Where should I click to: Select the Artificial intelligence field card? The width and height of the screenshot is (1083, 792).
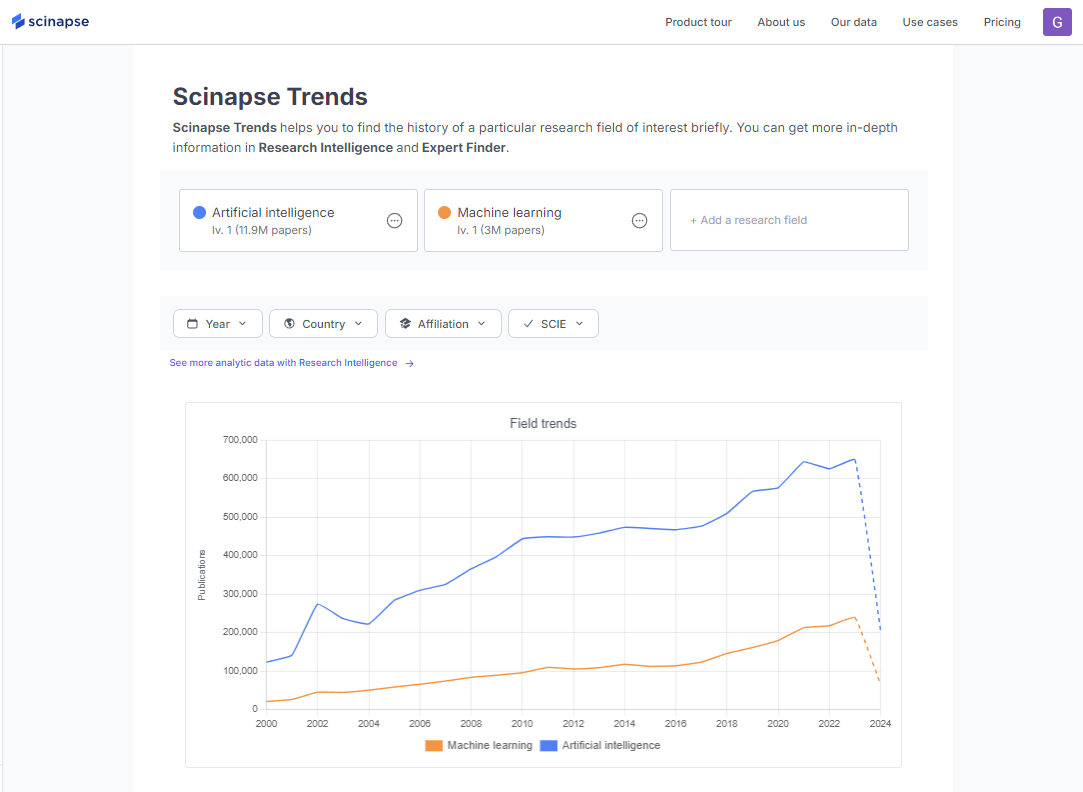coord(298,220)
